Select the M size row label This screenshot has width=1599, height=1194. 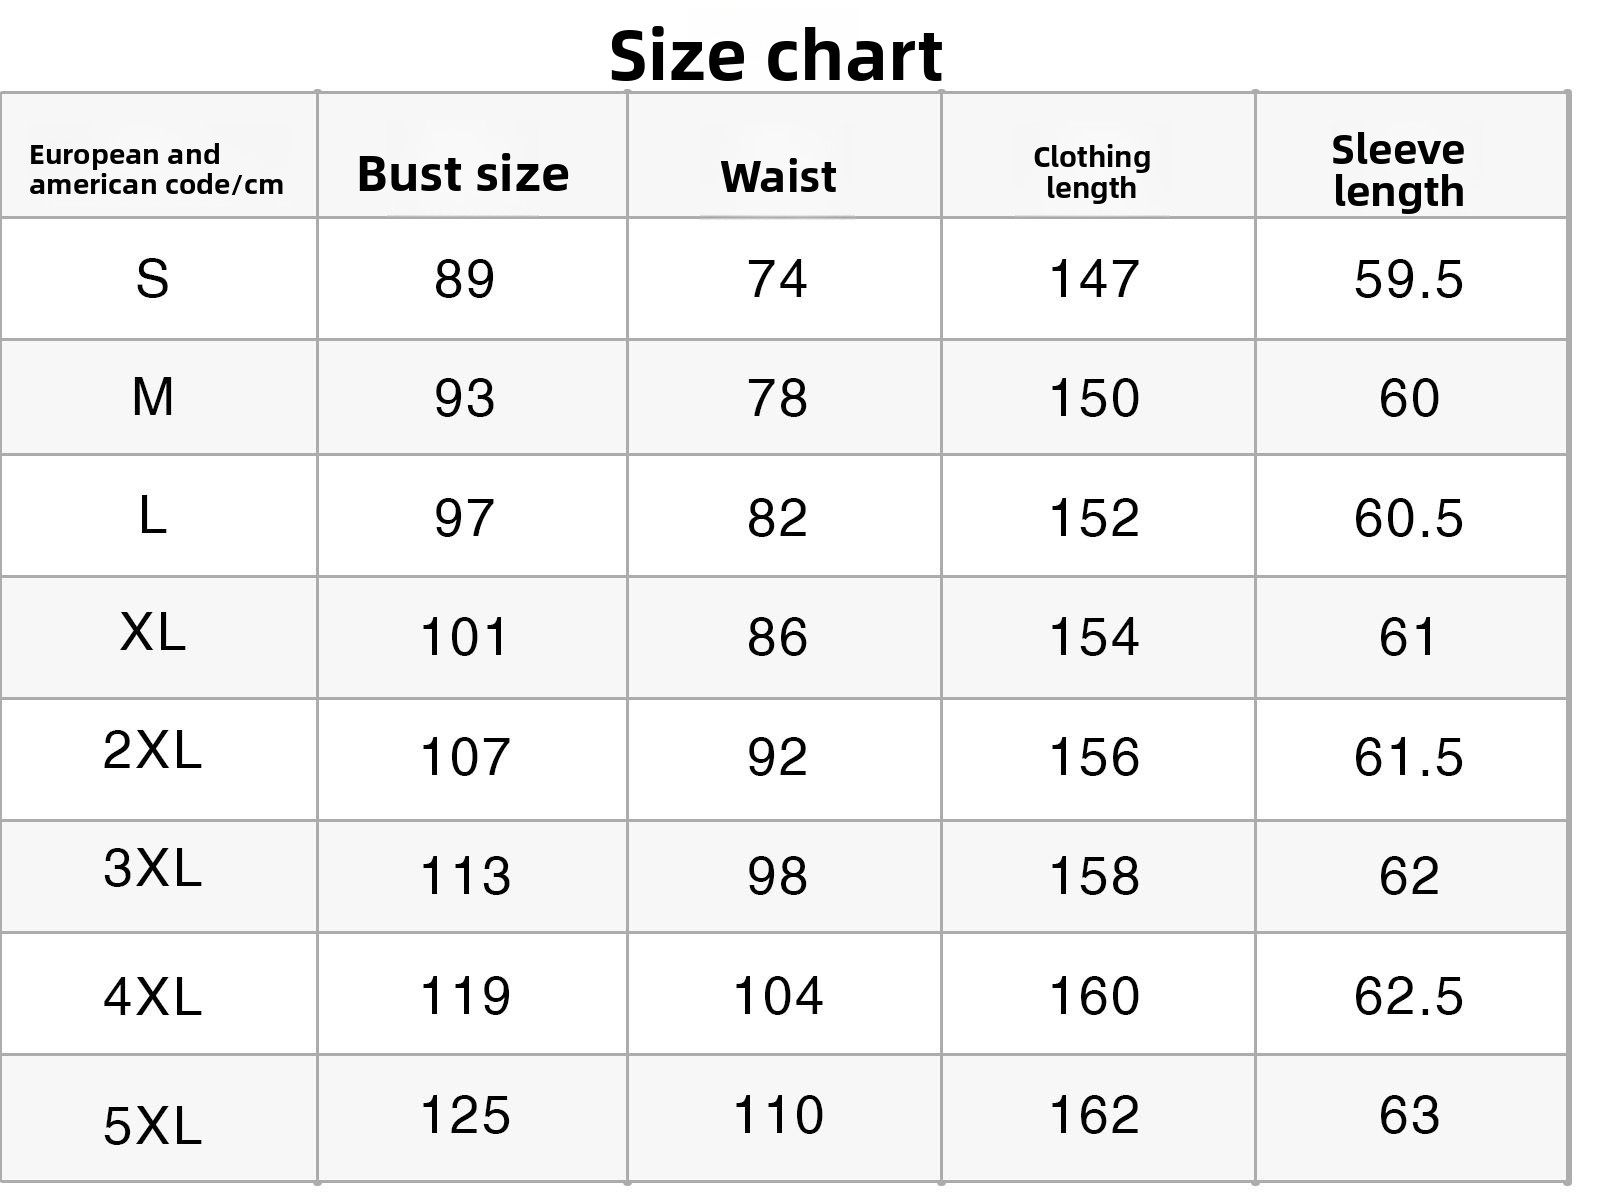coord(152,397)
